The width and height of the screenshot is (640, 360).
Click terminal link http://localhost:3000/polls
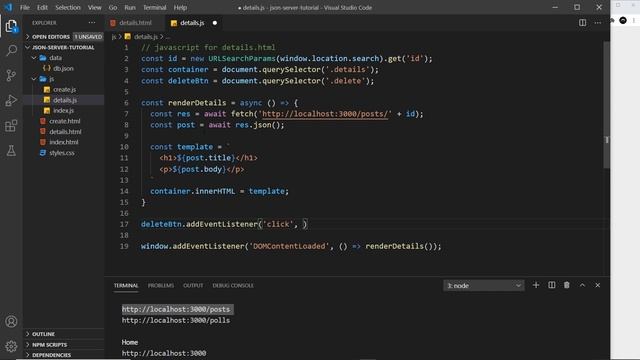176,320
